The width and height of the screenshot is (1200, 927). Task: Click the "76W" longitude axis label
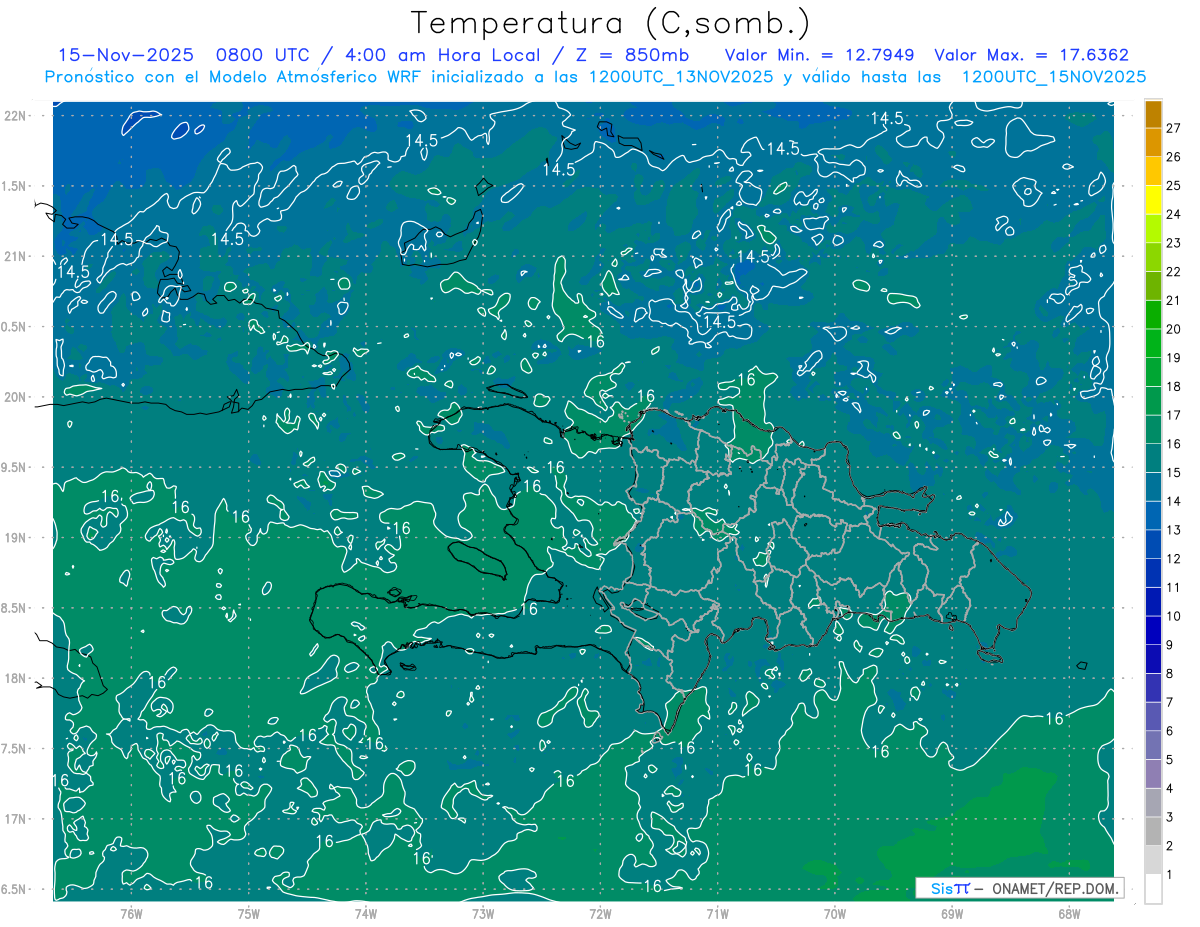click(x=131, y=913)
